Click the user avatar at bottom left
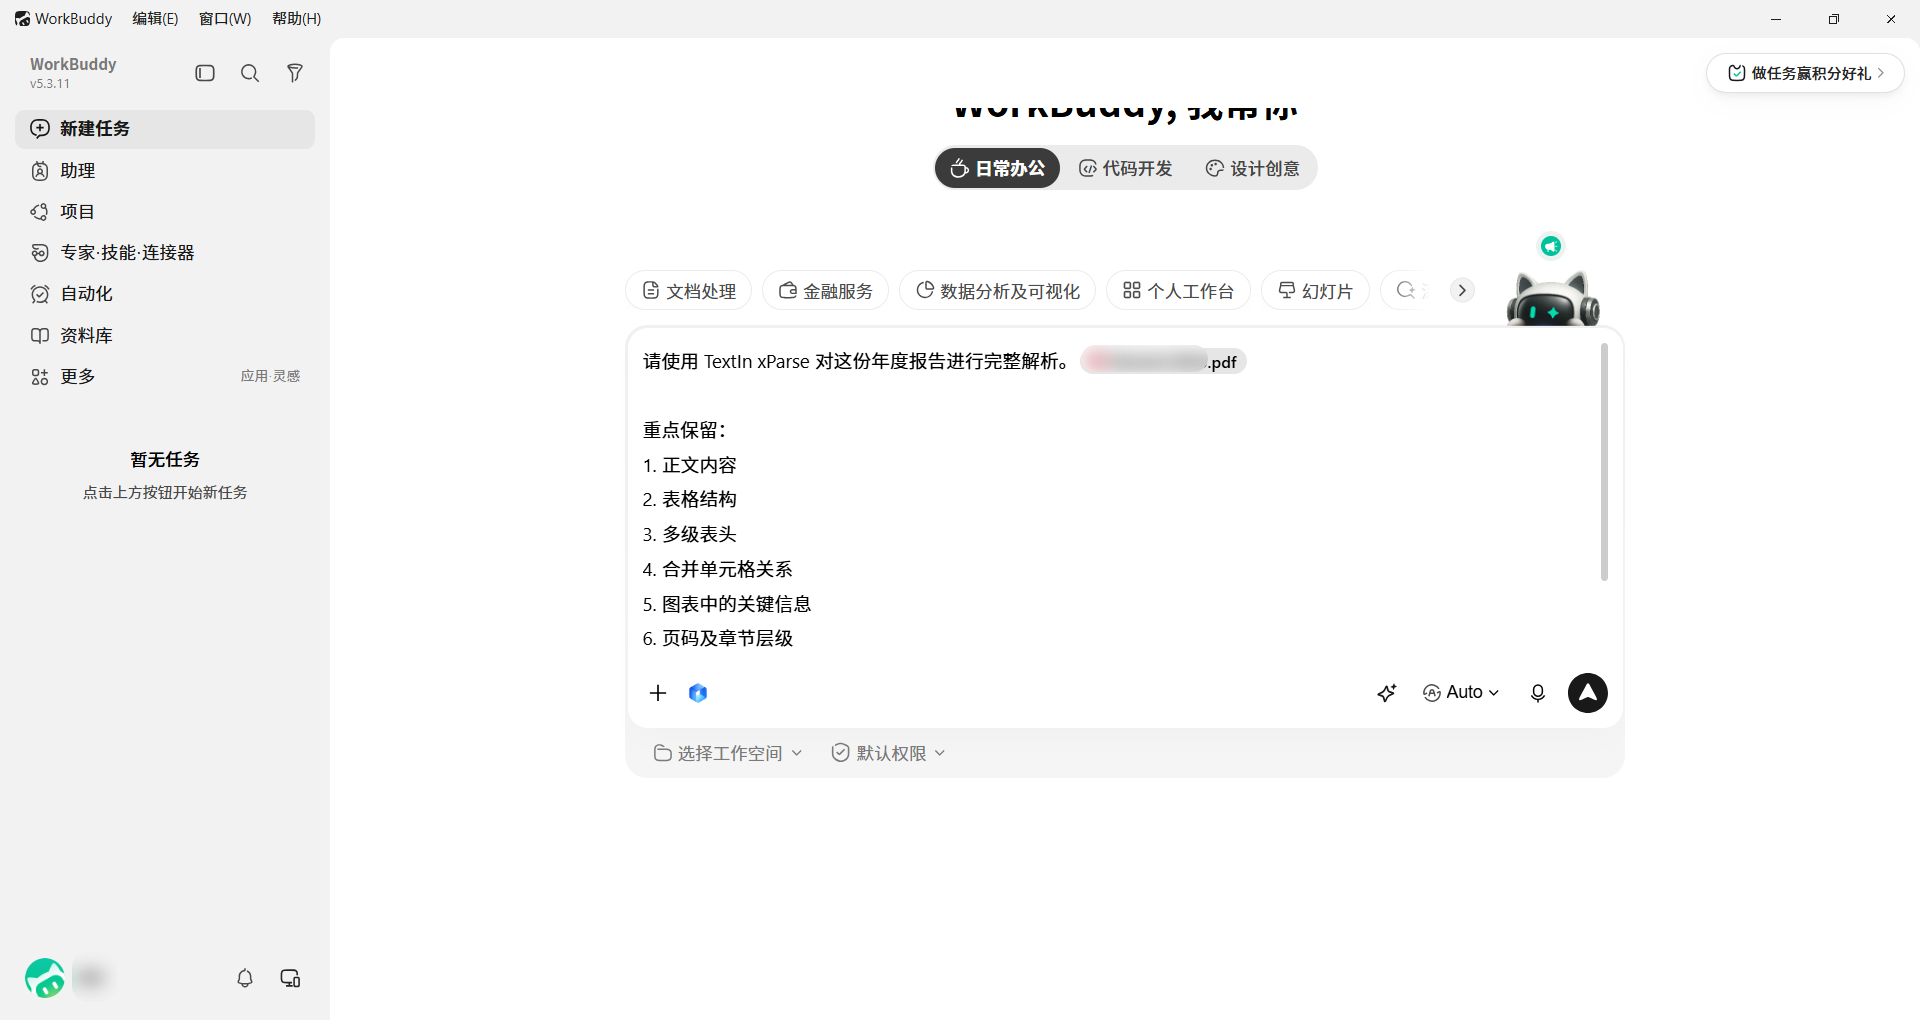 coord(45,978)
